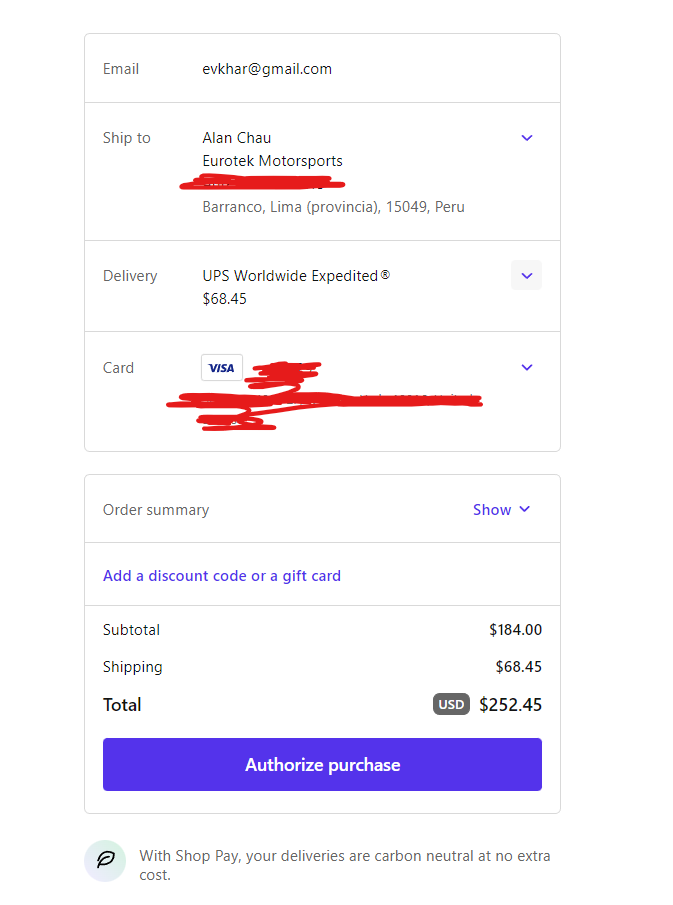Click the Shipping cost $68.45 in summary

(518, 667)
